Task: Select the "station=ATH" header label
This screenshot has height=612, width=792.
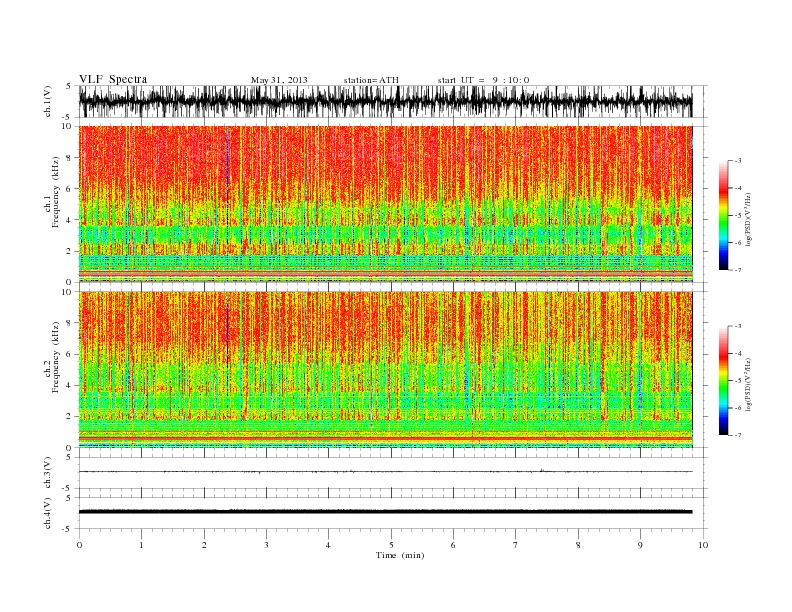Action: [371, 80]
